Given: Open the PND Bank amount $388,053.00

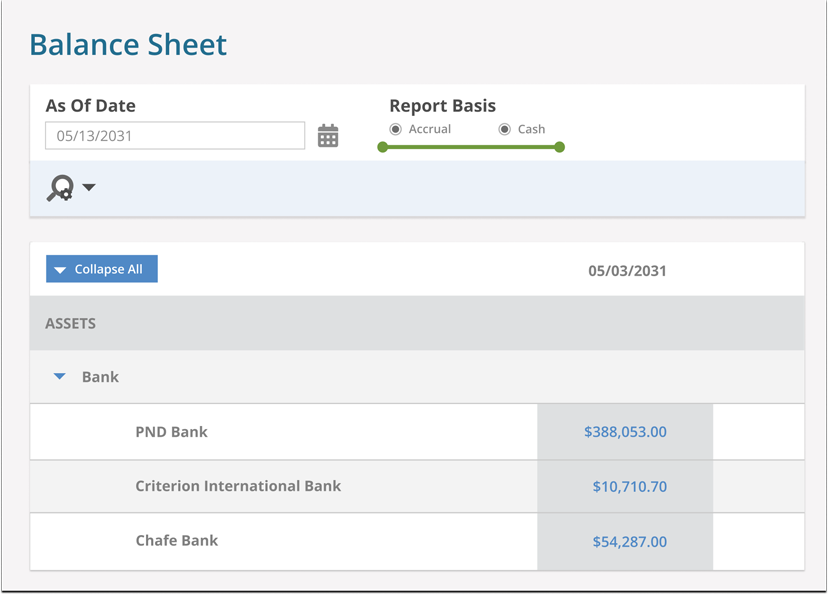Looking at the screenshot, I should 625,431.
